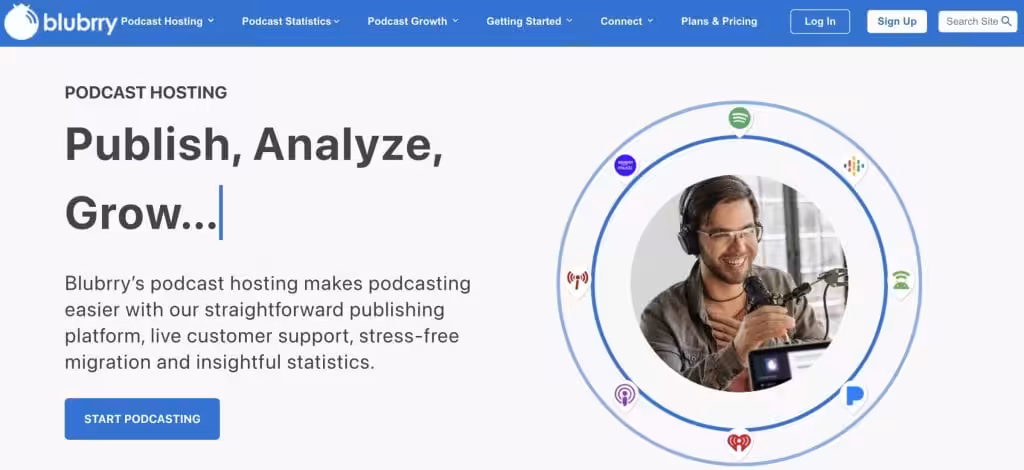
Task: Click the Sign Up button
Action: coord(897,22)
